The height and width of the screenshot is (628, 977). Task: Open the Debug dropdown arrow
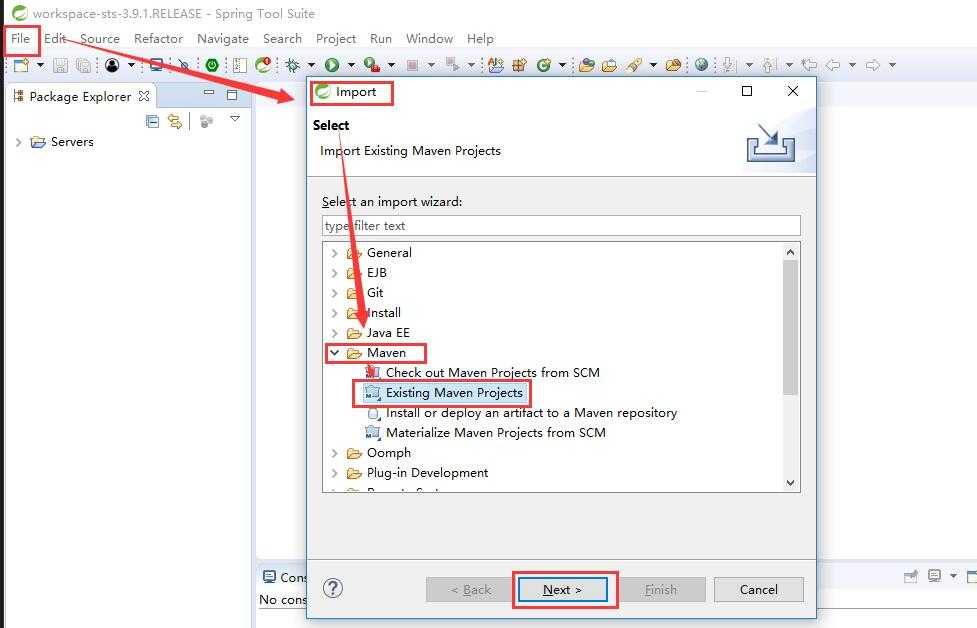[x=311, y=65]
